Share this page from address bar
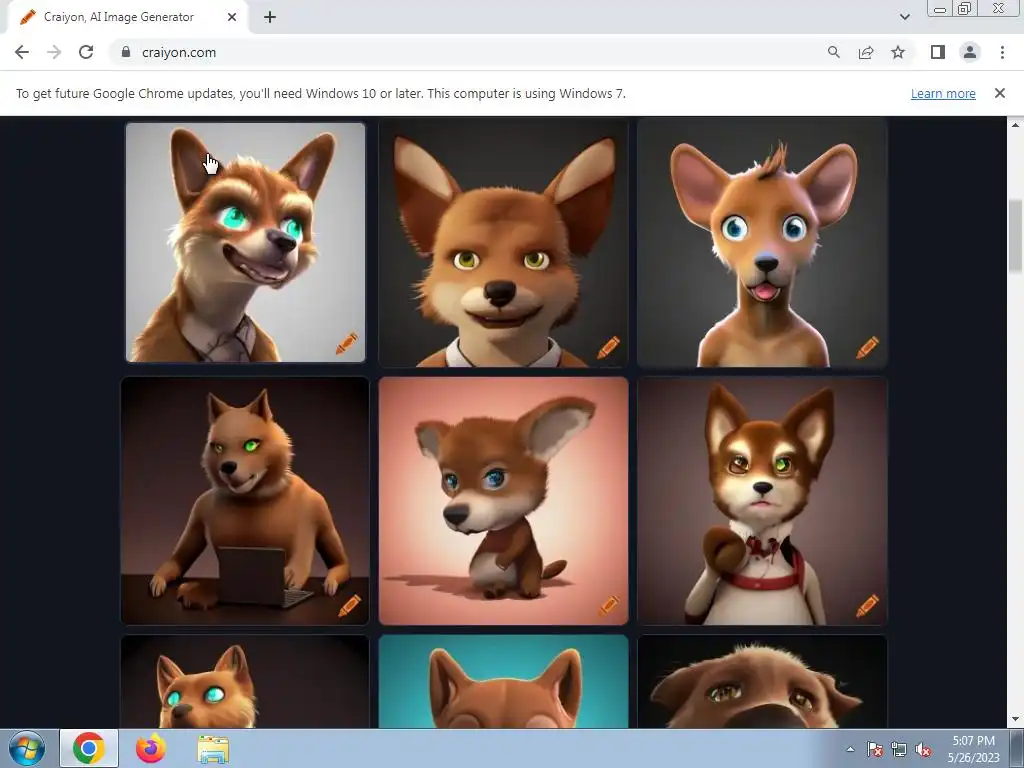This screenshot has height=768, width=1024. (866, 52)
